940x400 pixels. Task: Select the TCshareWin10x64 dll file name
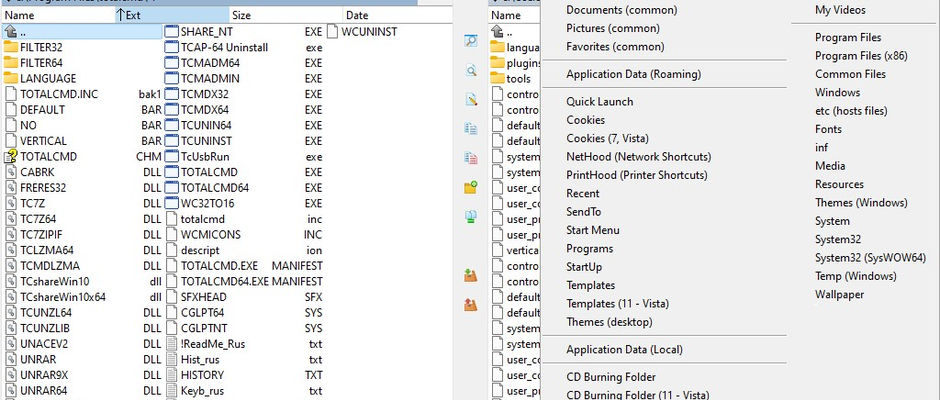pos(62,297)
